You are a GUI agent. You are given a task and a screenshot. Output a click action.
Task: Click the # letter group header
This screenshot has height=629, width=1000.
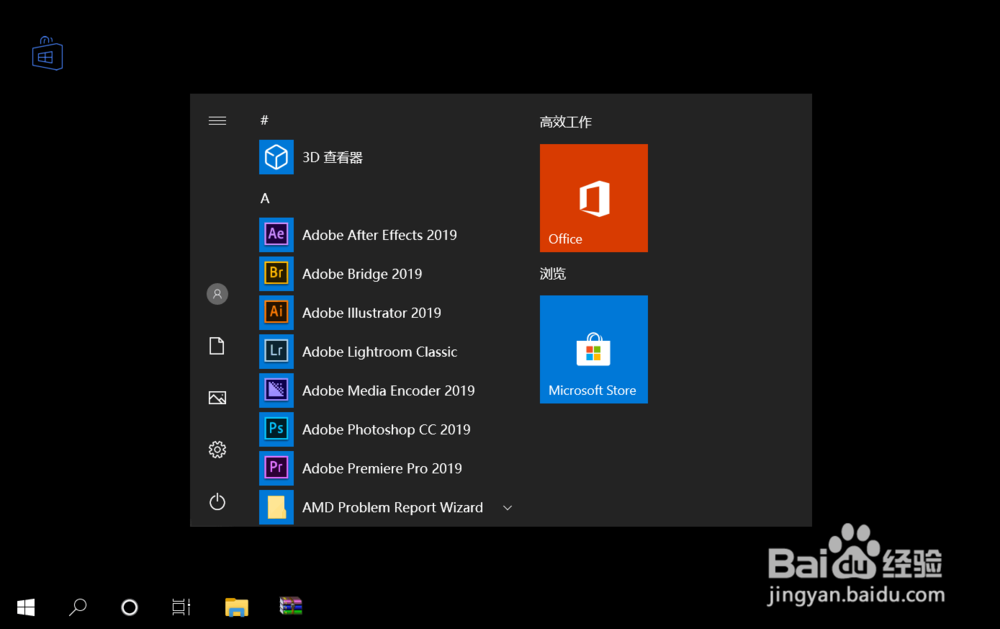point(265,120)
